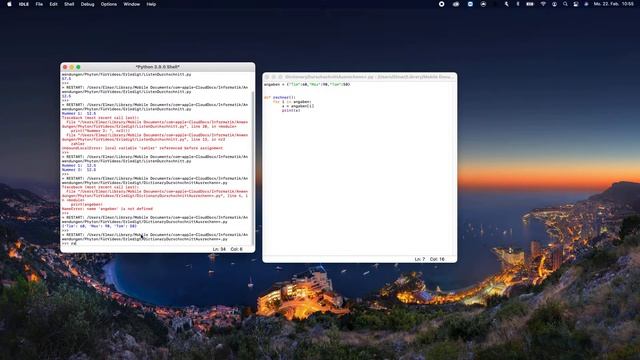Click the shell status 'Ln: 34'
640x360 pixels.
pyautogui.click(x=219, y=249)
